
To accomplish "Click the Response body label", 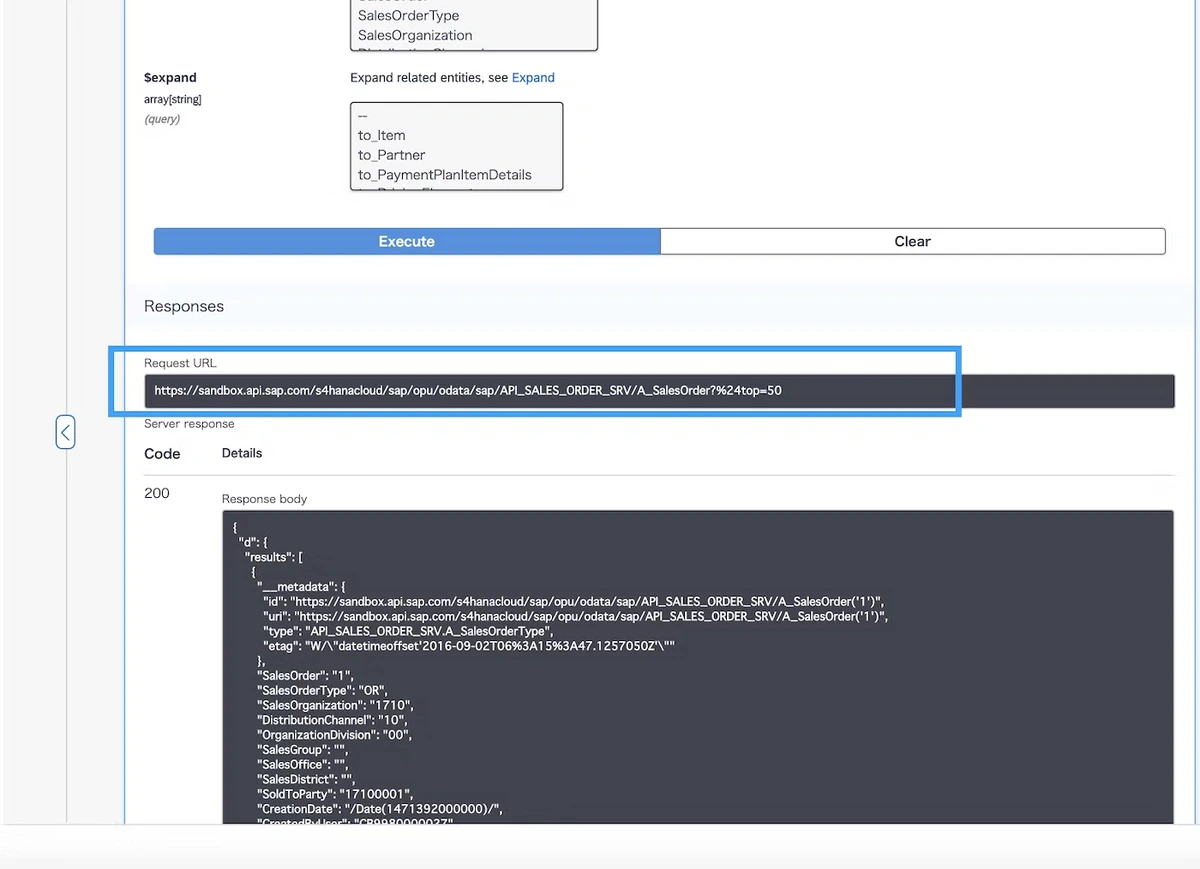I will [264, 499].
